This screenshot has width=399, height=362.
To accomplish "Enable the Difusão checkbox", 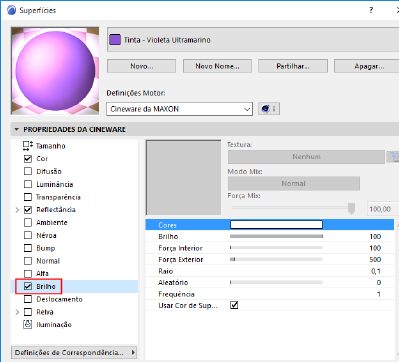I will (28, 171).
